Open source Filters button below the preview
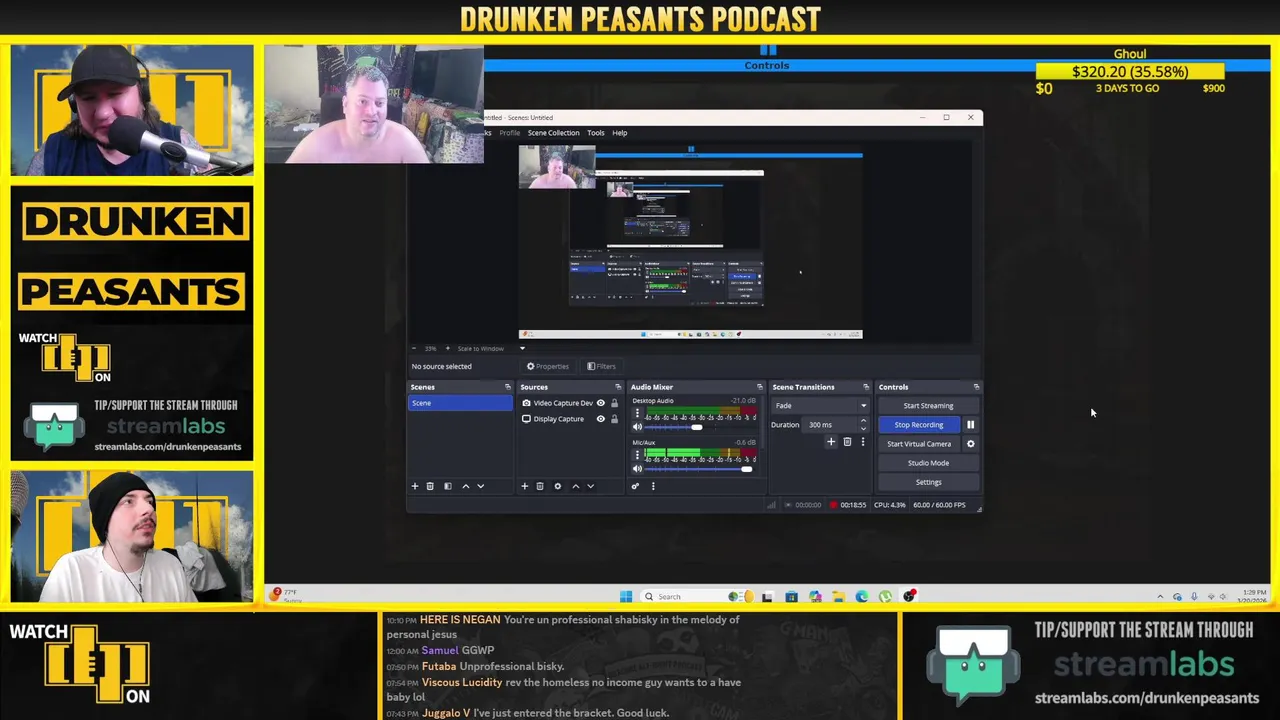Viewport: 1280px width, 720px height. 601,366
